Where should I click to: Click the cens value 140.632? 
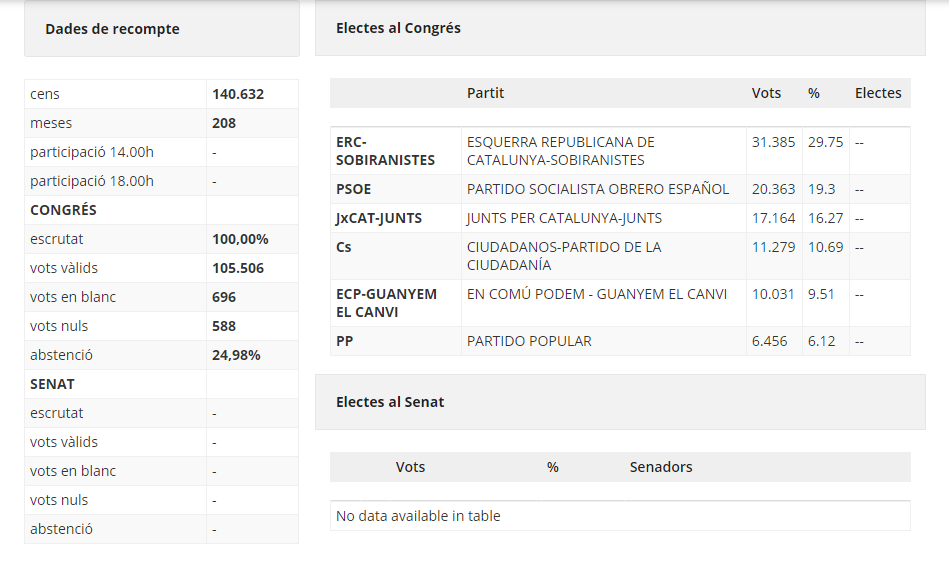point(238,94)
